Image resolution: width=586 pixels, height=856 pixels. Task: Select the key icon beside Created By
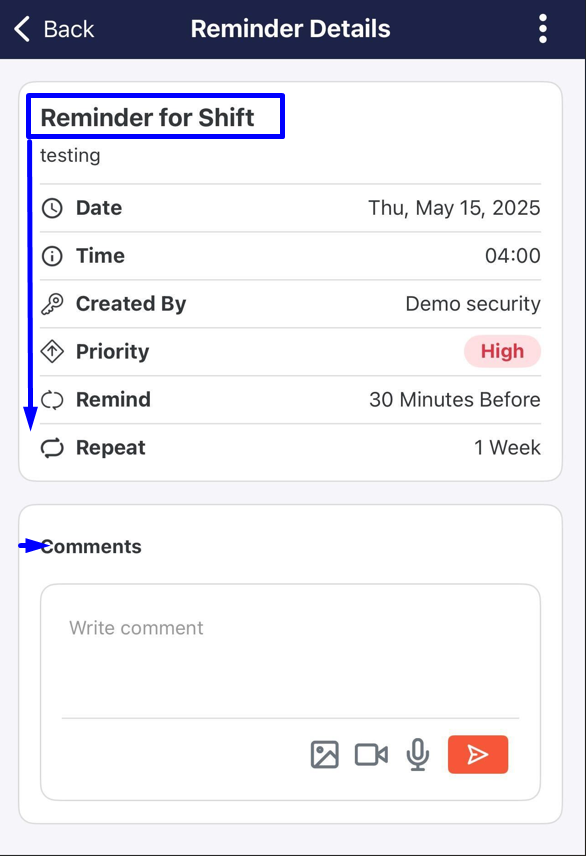click(x=51, y=304)
